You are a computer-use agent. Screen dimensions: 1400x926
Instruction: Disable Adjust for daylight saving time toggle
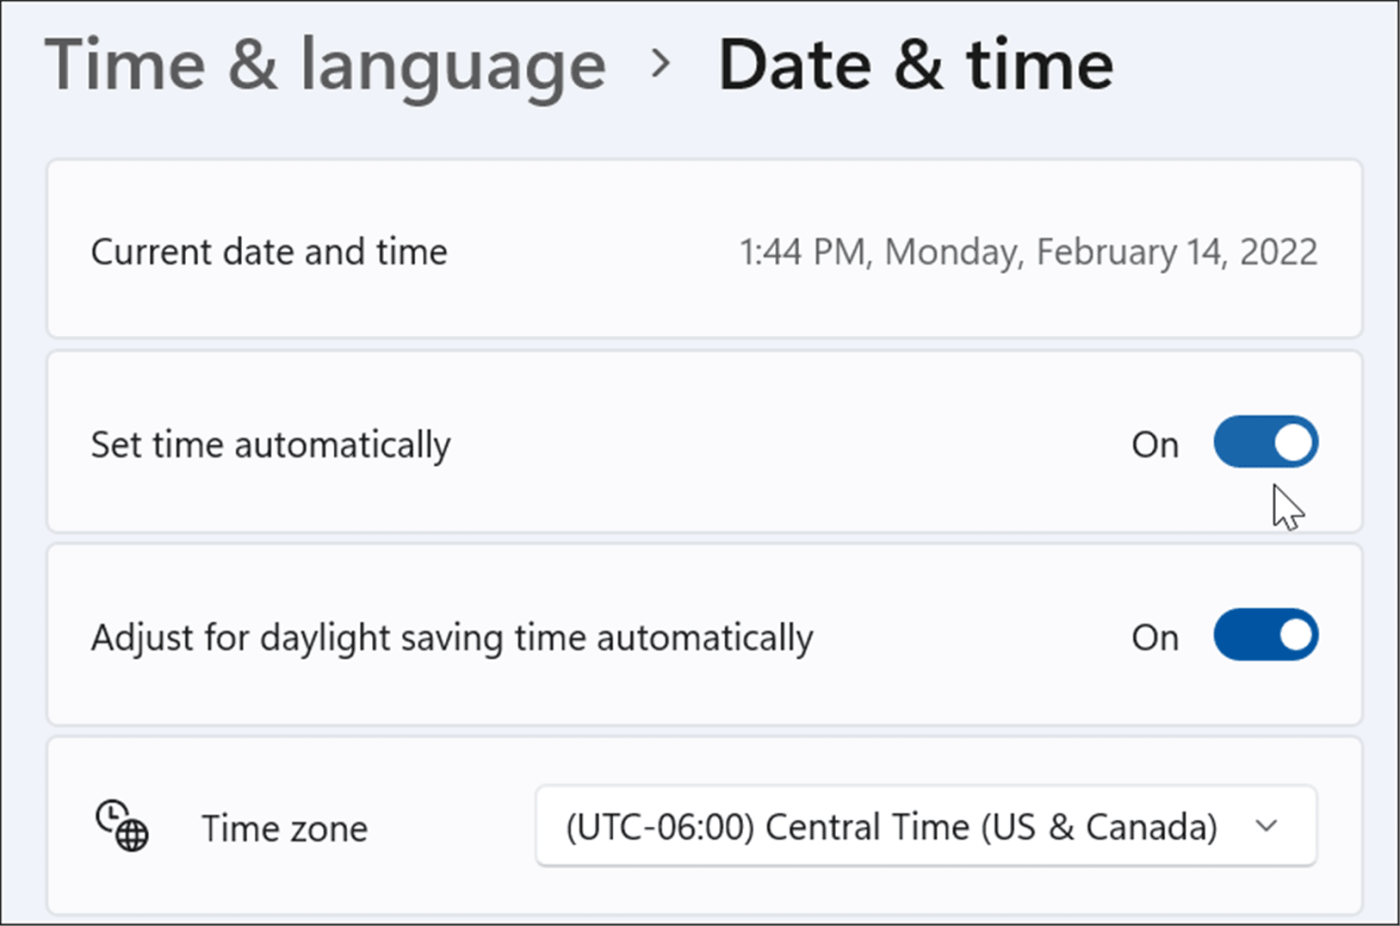tap(1265, 635)
